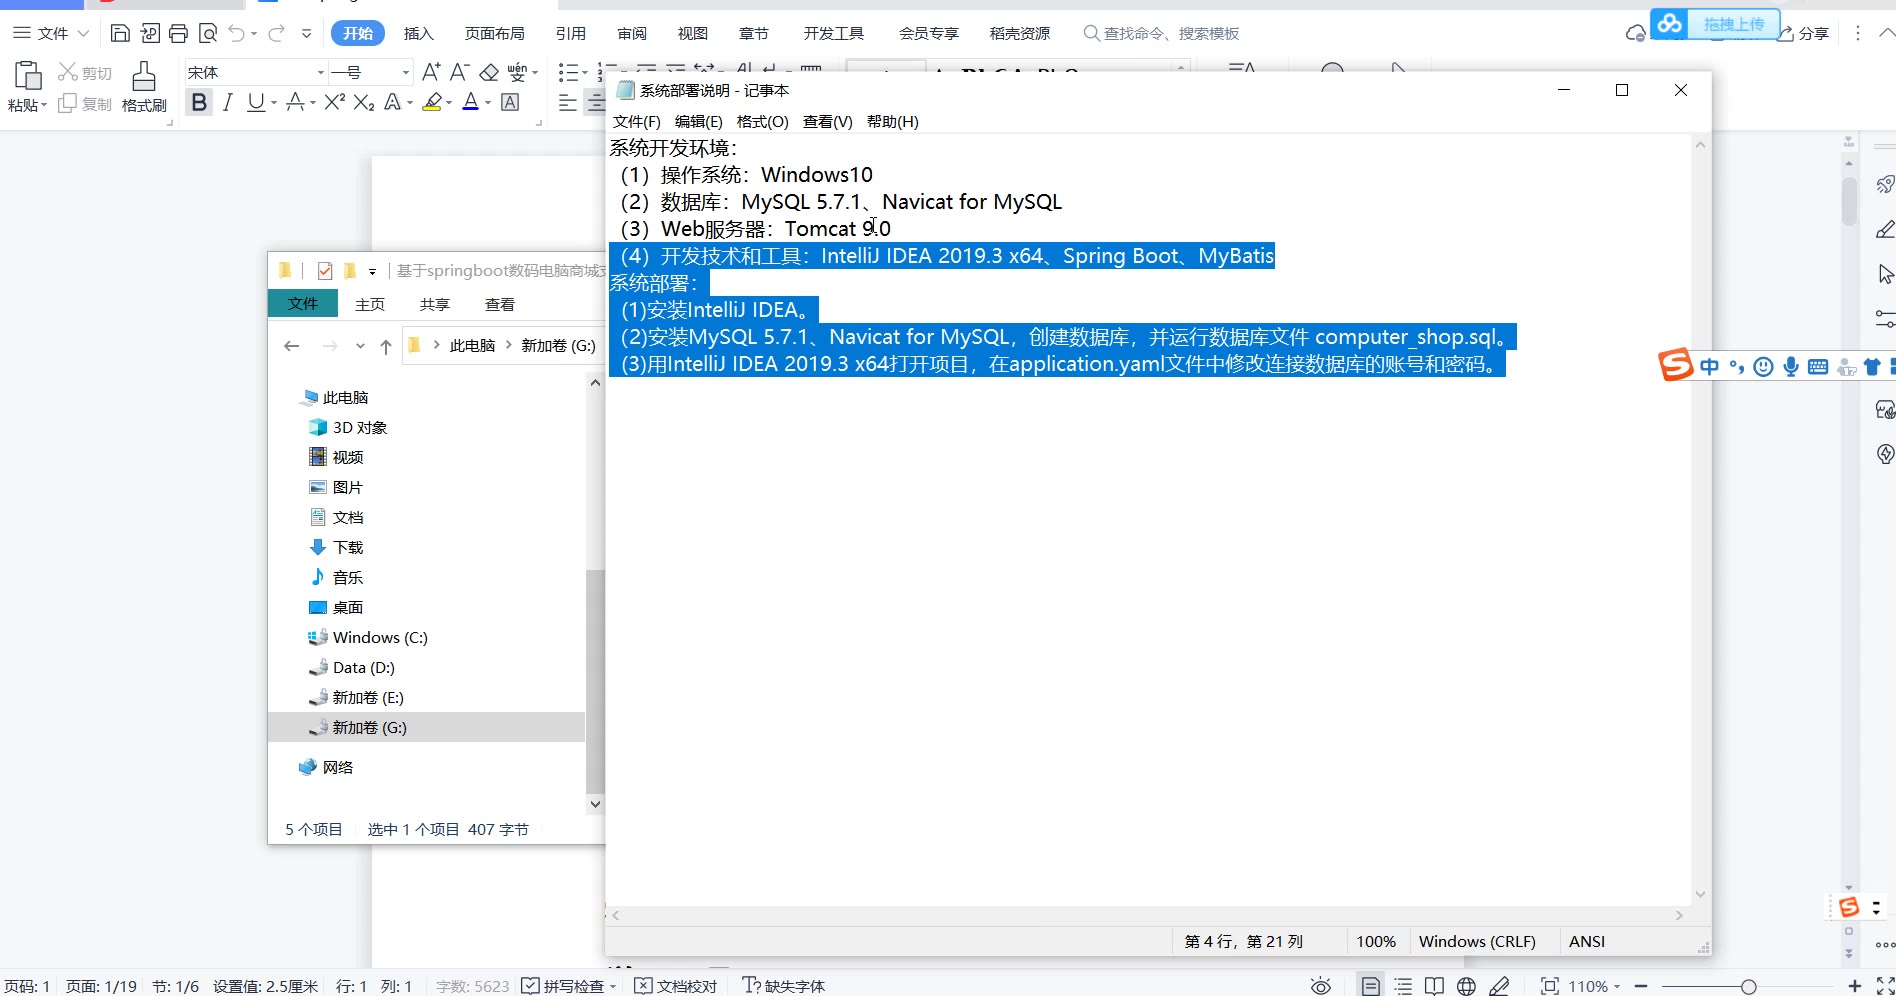Click 文档校对 in WPS status bar
This screenshot has height=996, width=1896.
[x=676, y=986]
